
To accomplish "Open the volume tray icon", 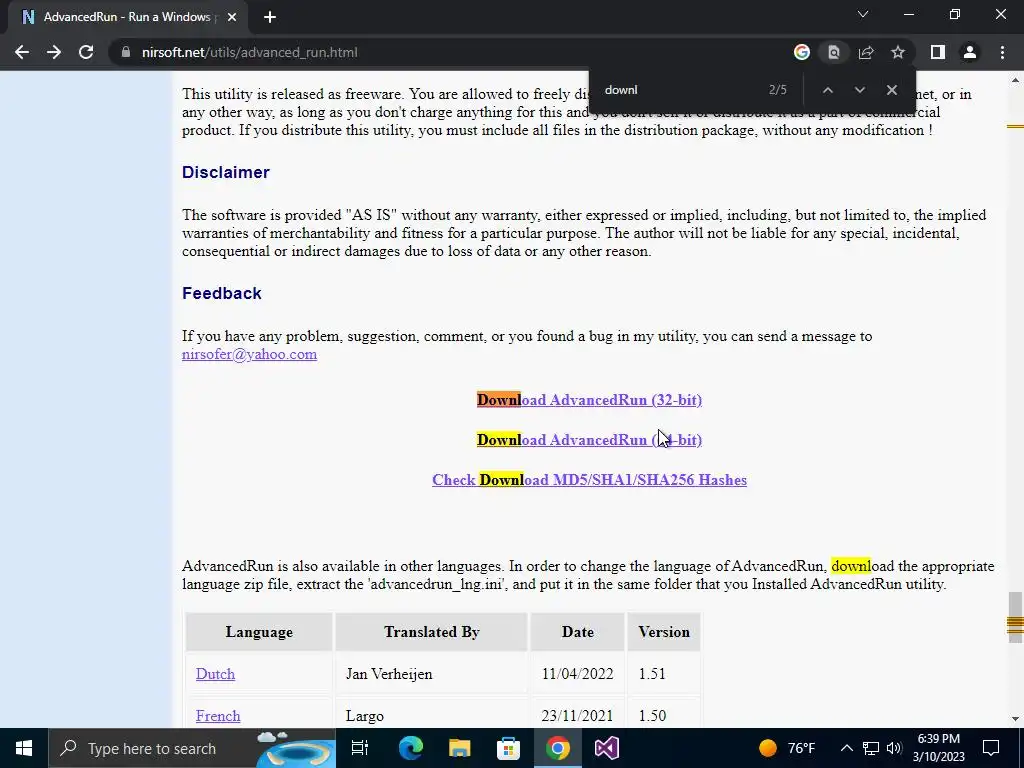I will pyautogui.click(x=894, y=748).
